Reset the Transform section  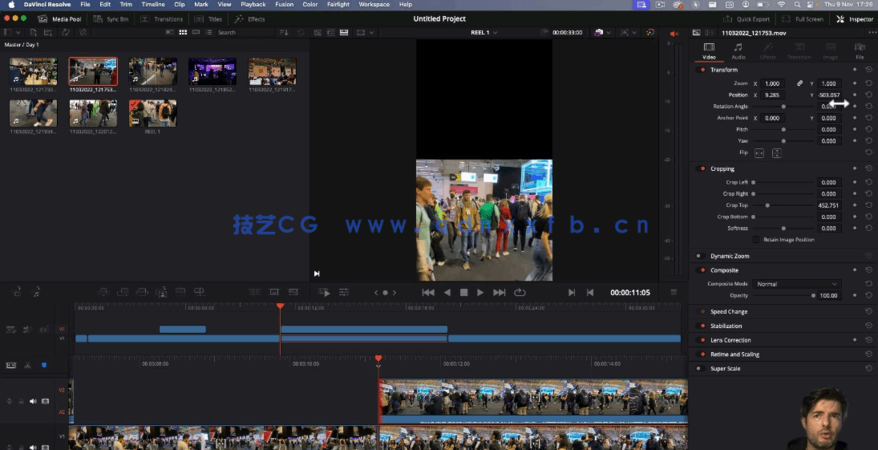pyautogui.click(x=868, y=70)
